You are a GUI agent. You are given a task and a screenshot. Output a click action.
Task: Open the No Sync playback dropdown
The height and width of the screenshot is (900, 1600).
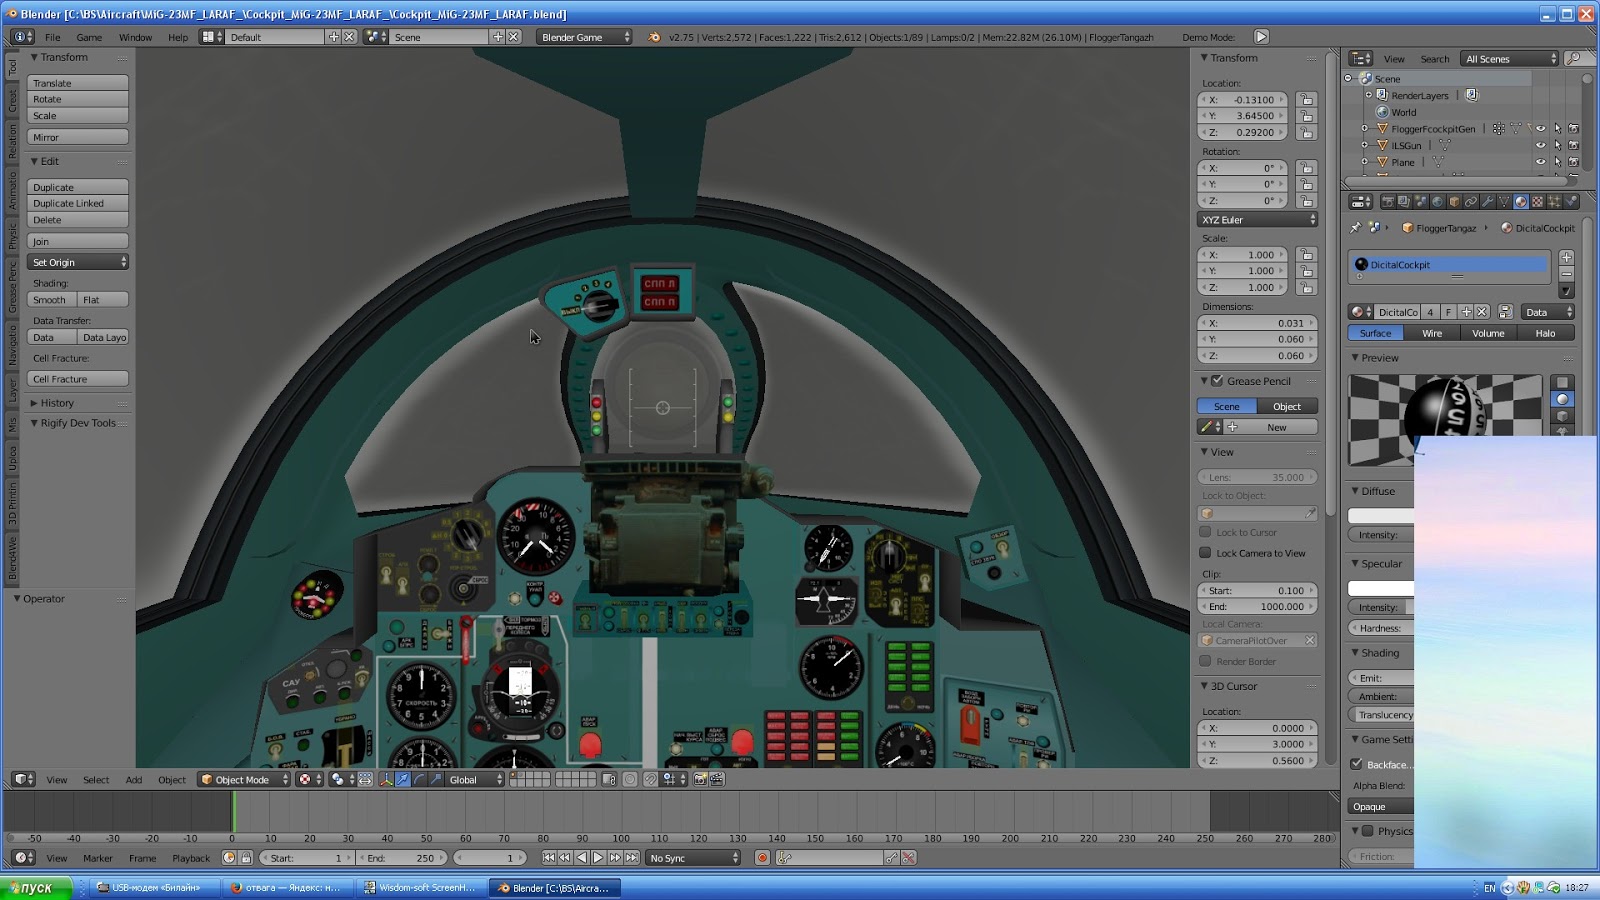tap(693, 858)
